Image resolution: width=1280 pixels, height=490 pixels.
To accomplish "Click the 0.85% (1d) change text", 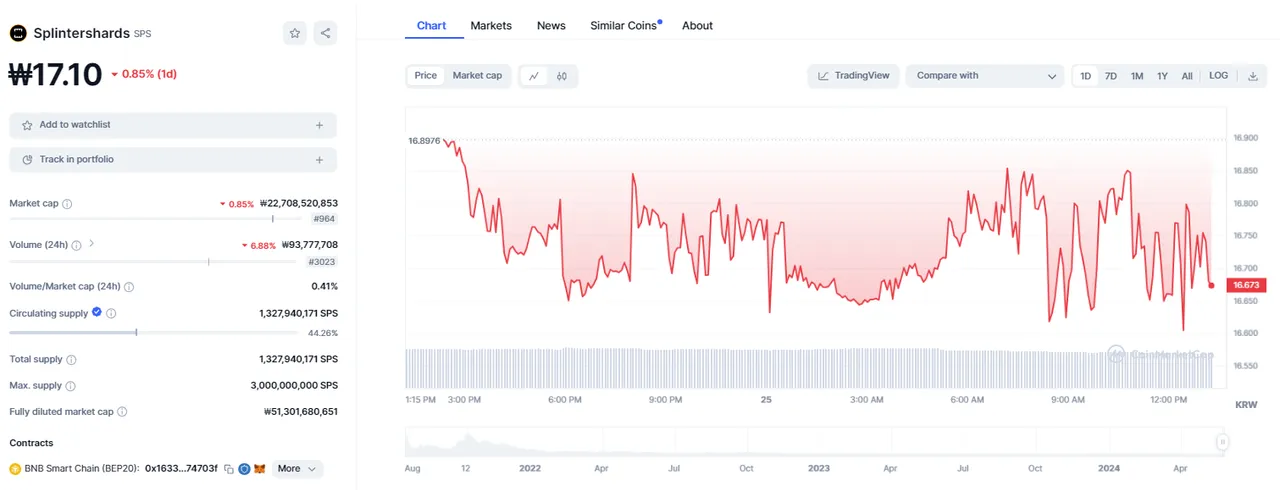I will (x=144, y=74).
